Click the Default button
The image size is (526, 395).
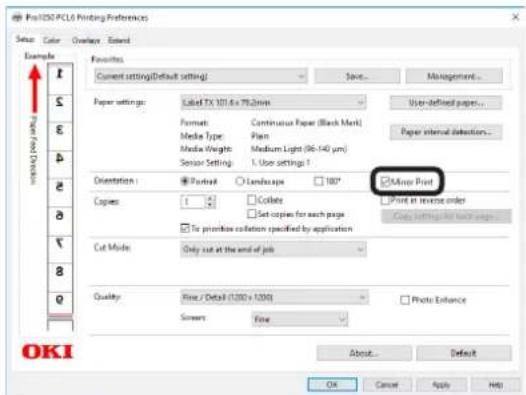coord(464,353)
